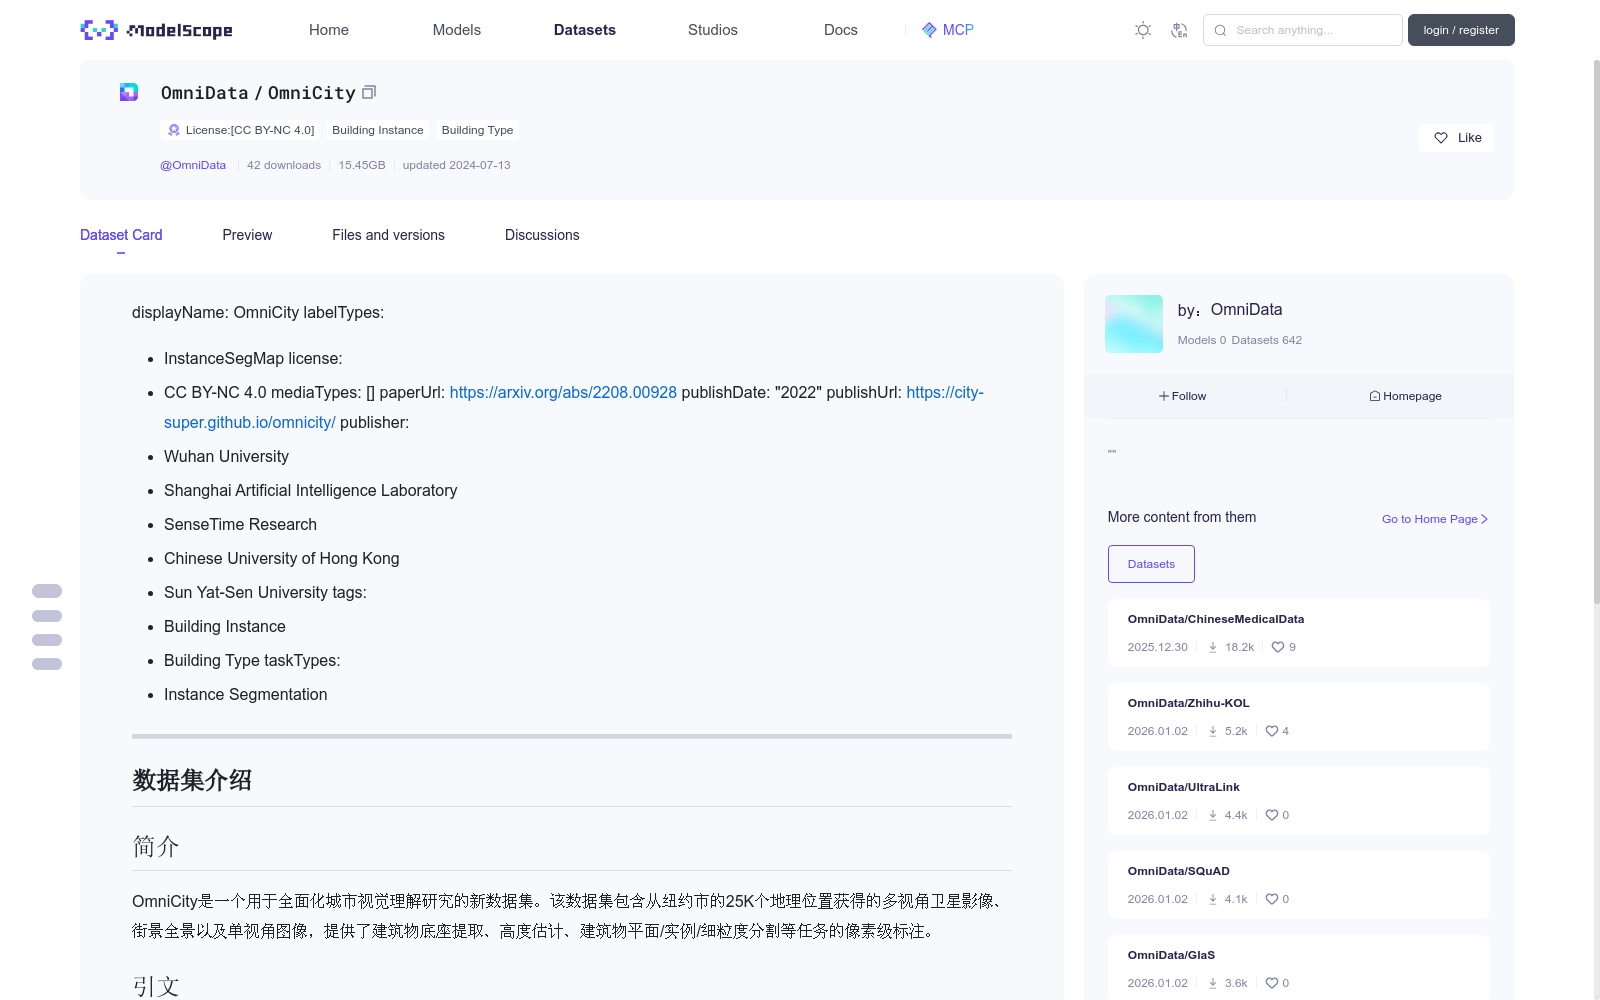Select the Dataset Card tab
This screenshot has height=1000, width=1600.
121,235
